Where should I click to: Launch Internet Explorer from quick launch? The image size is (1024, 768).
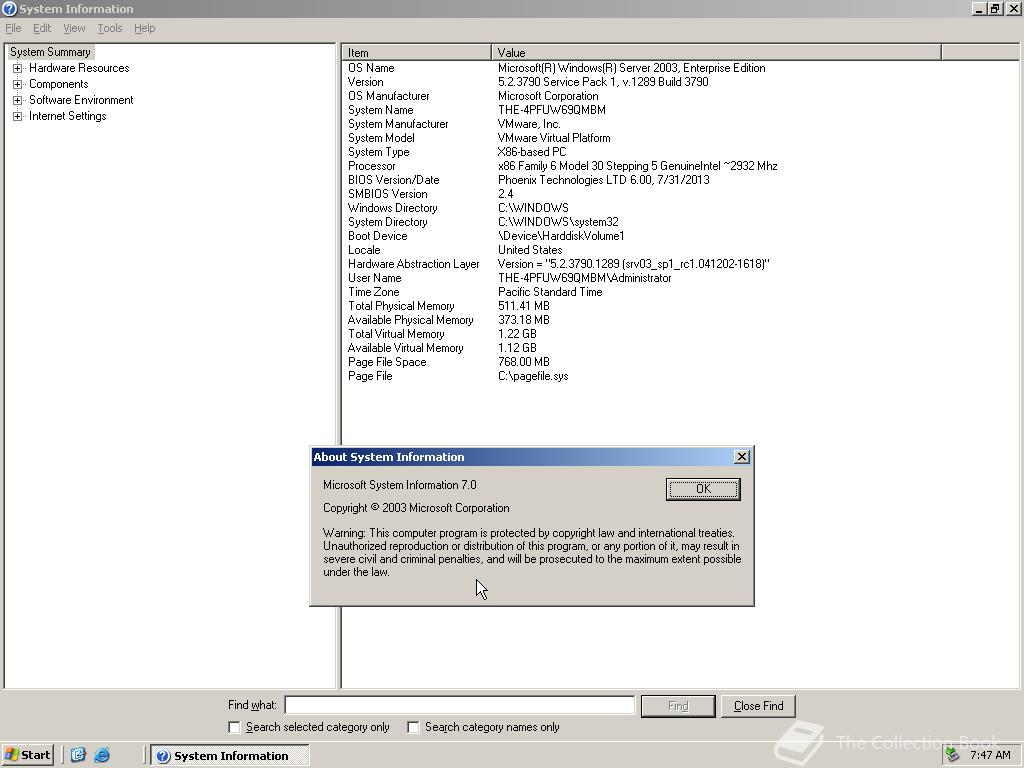click(x=102, y=755)
